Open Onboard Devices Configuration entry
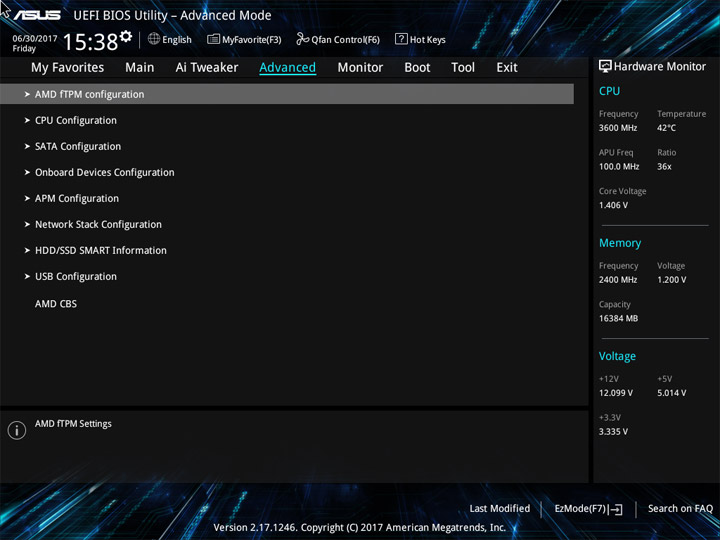The width and height of the screenshot is (720, 540). [x=105, y=172]
